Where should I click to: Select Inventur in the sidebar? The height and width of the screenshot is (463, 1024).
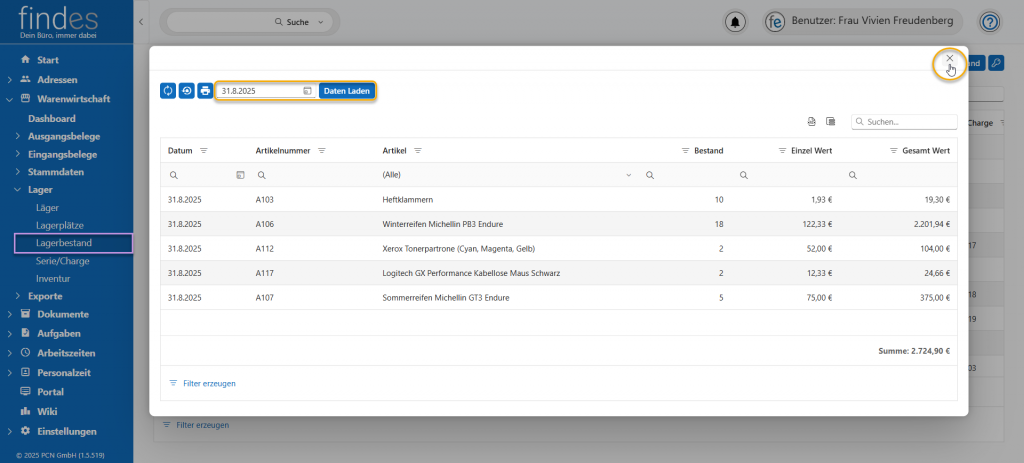(x=53, y=278)
